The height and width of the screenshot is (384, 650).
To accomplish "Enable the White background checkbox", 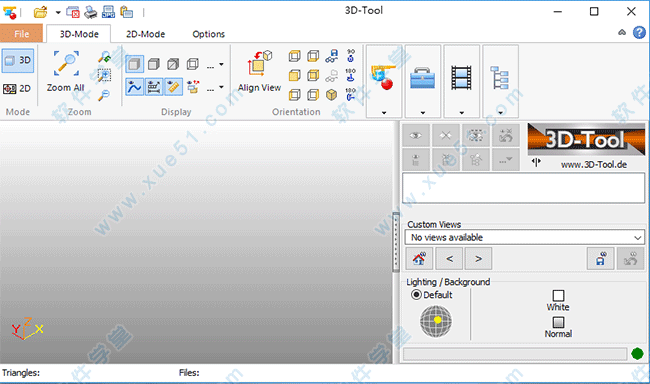I will pyautogui.click(x=558, y=295).
